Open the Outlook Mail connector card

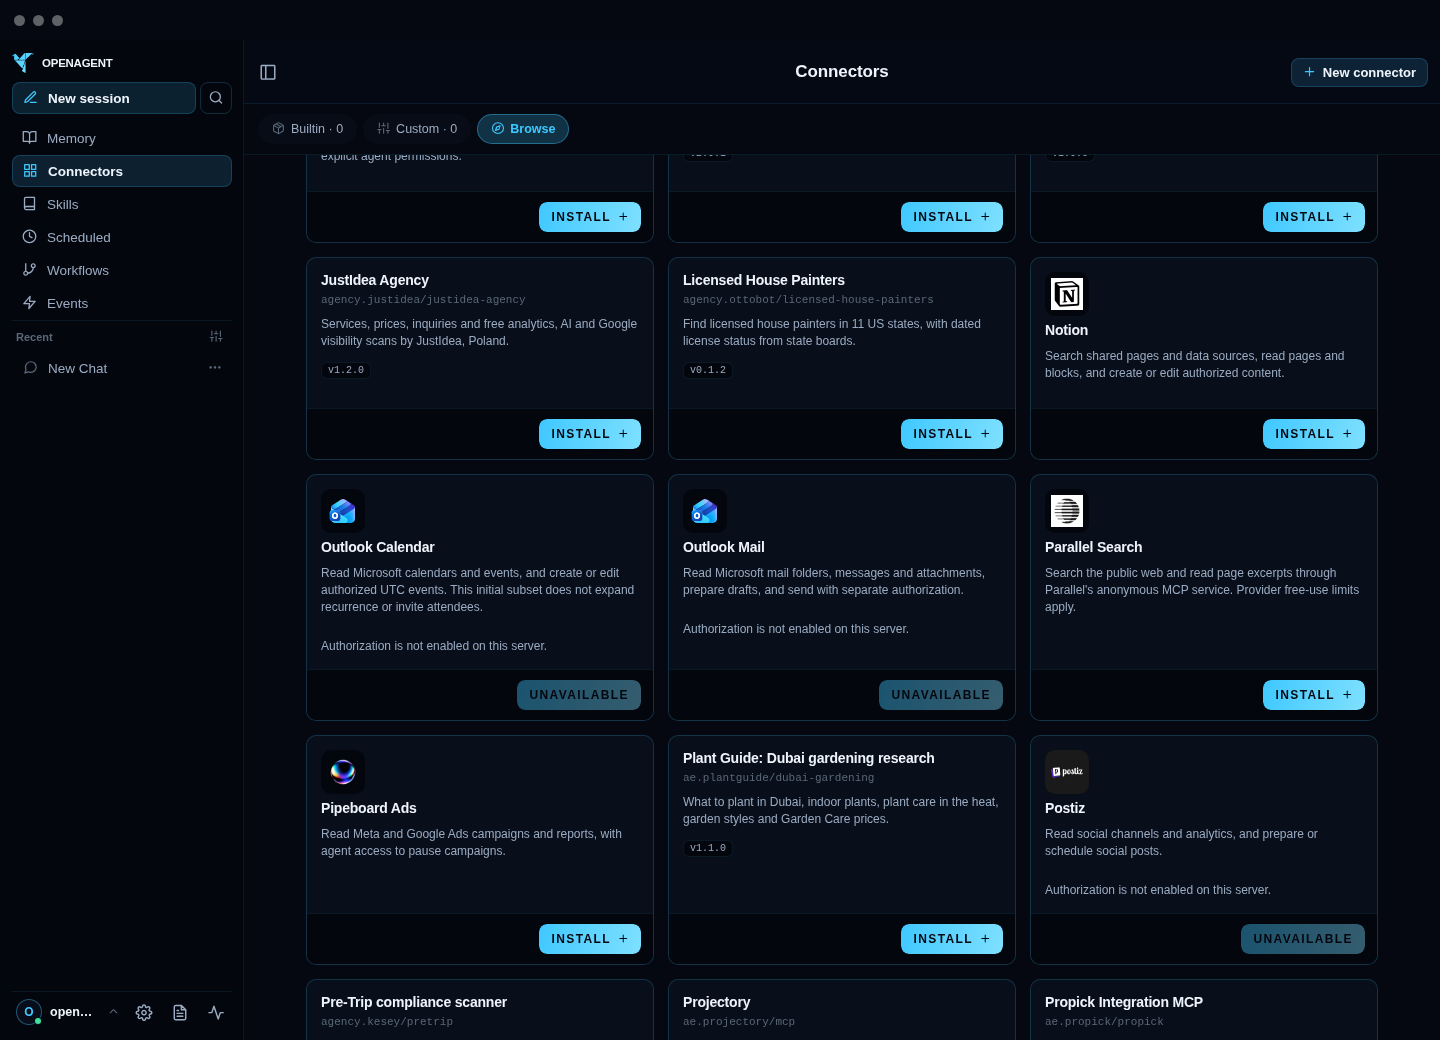pos(842,597)
